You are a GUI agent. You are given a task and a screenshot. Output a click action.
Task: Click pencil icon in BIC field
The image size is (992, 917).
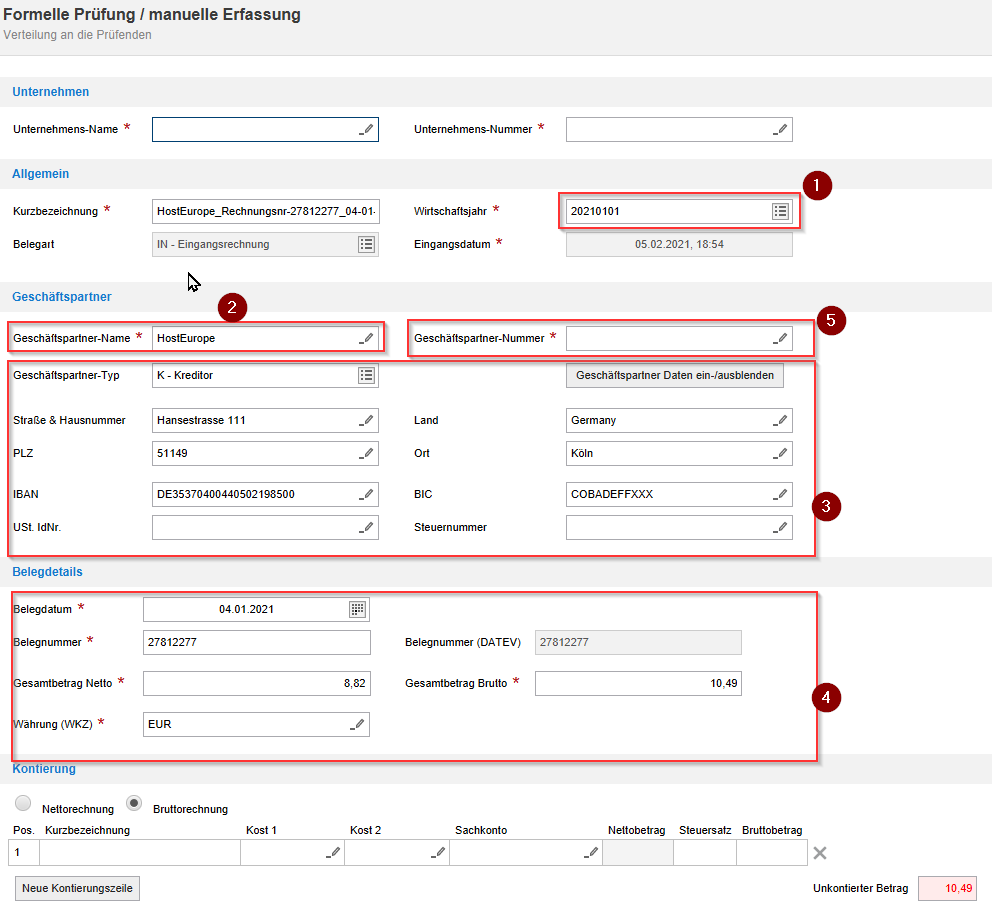[x=779, y=494]
